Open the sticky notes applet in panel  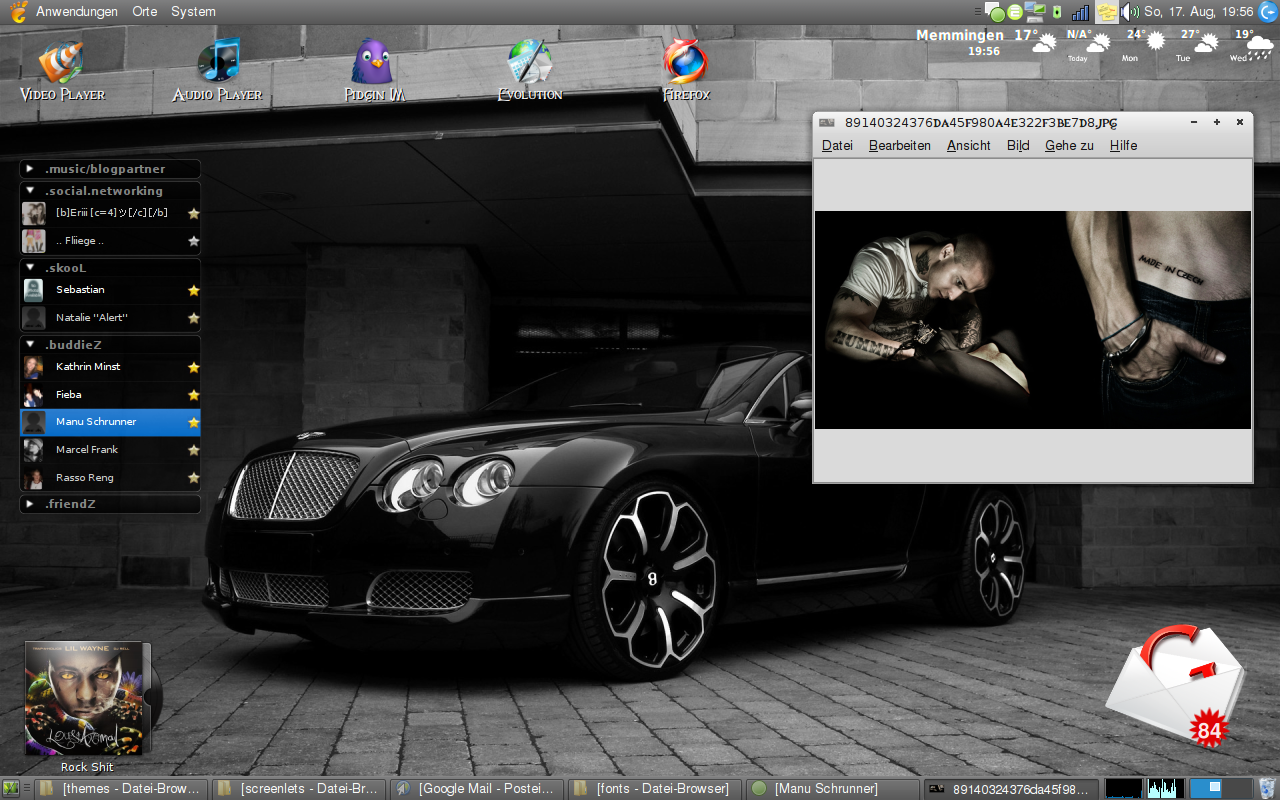1106,12
